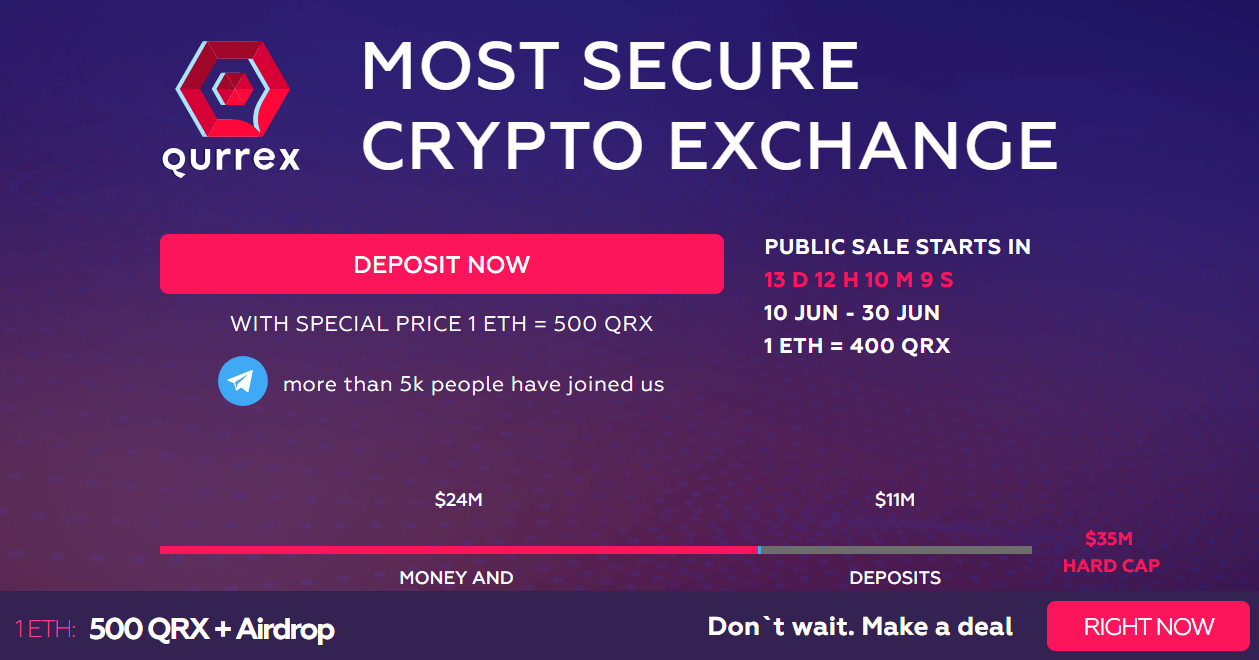Open the Telegram icon link
The height and width of the screenshot is (660, 1259).
(243, 382)
